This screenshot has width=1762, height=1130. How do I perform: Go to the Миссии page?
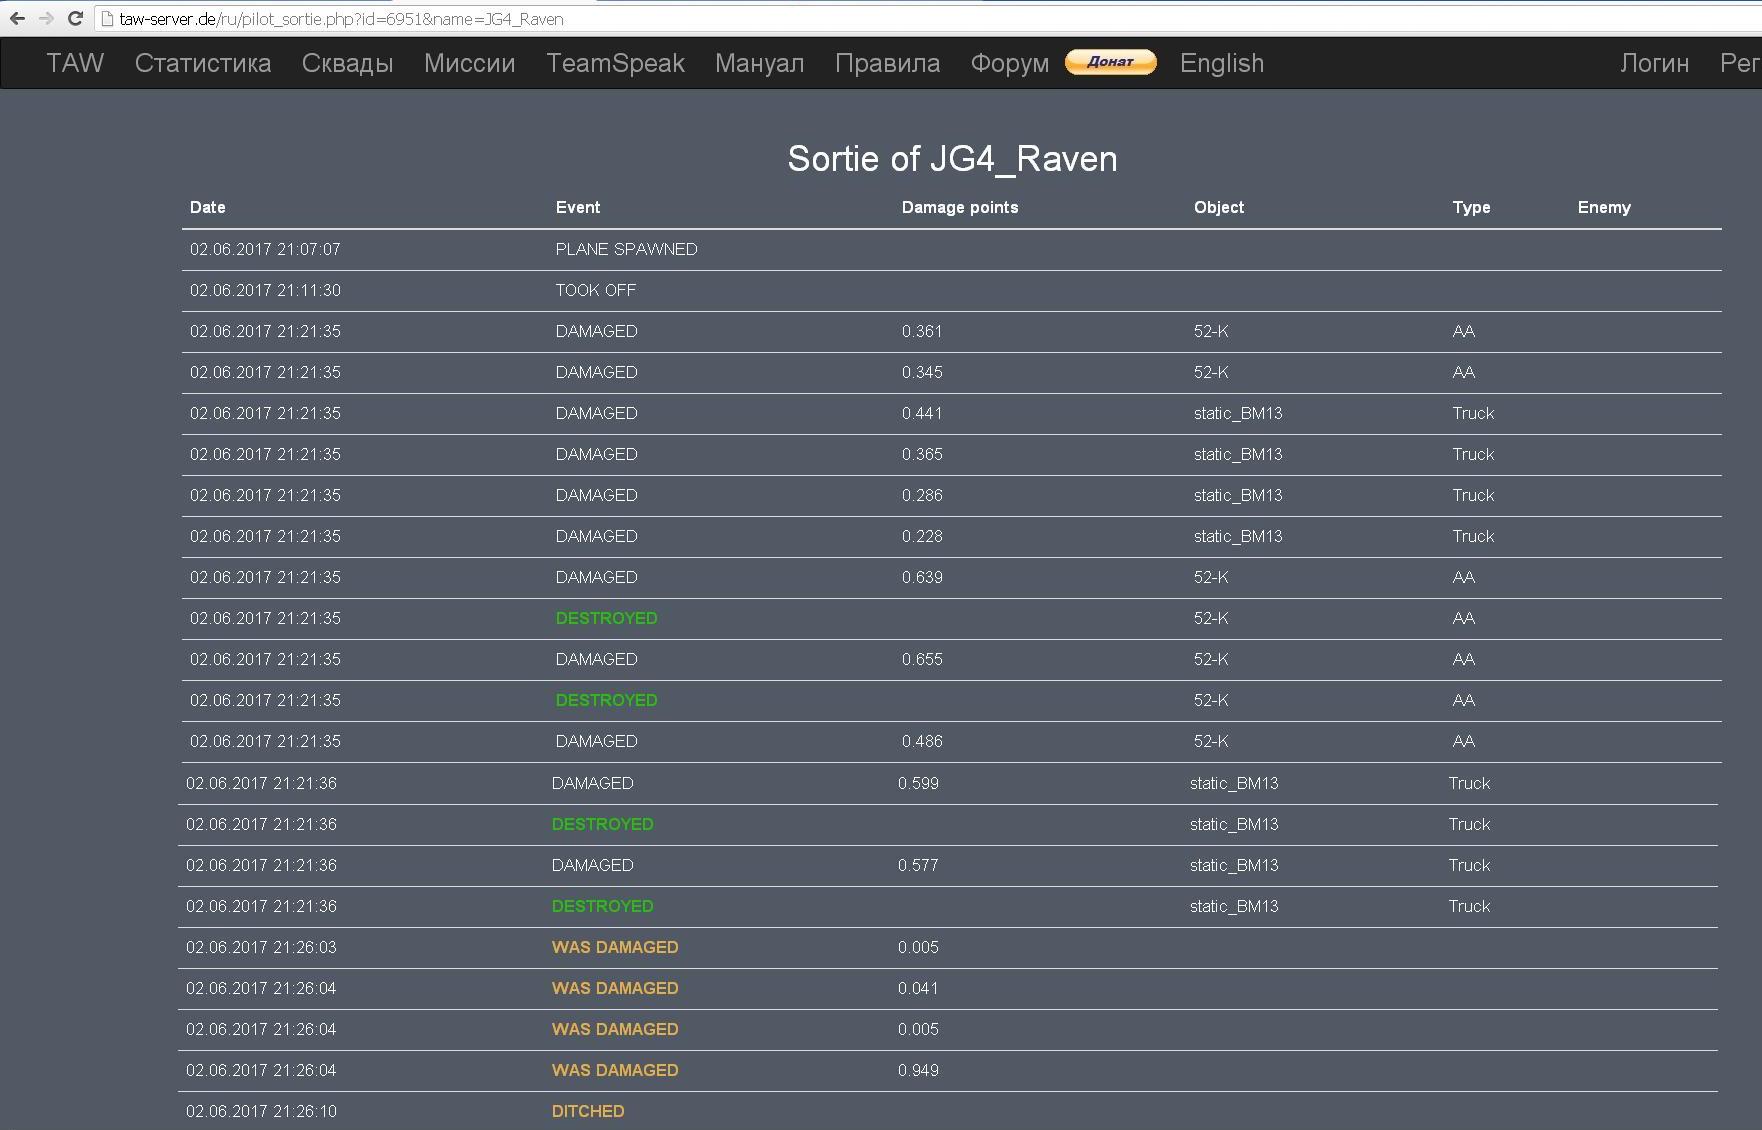469,63
